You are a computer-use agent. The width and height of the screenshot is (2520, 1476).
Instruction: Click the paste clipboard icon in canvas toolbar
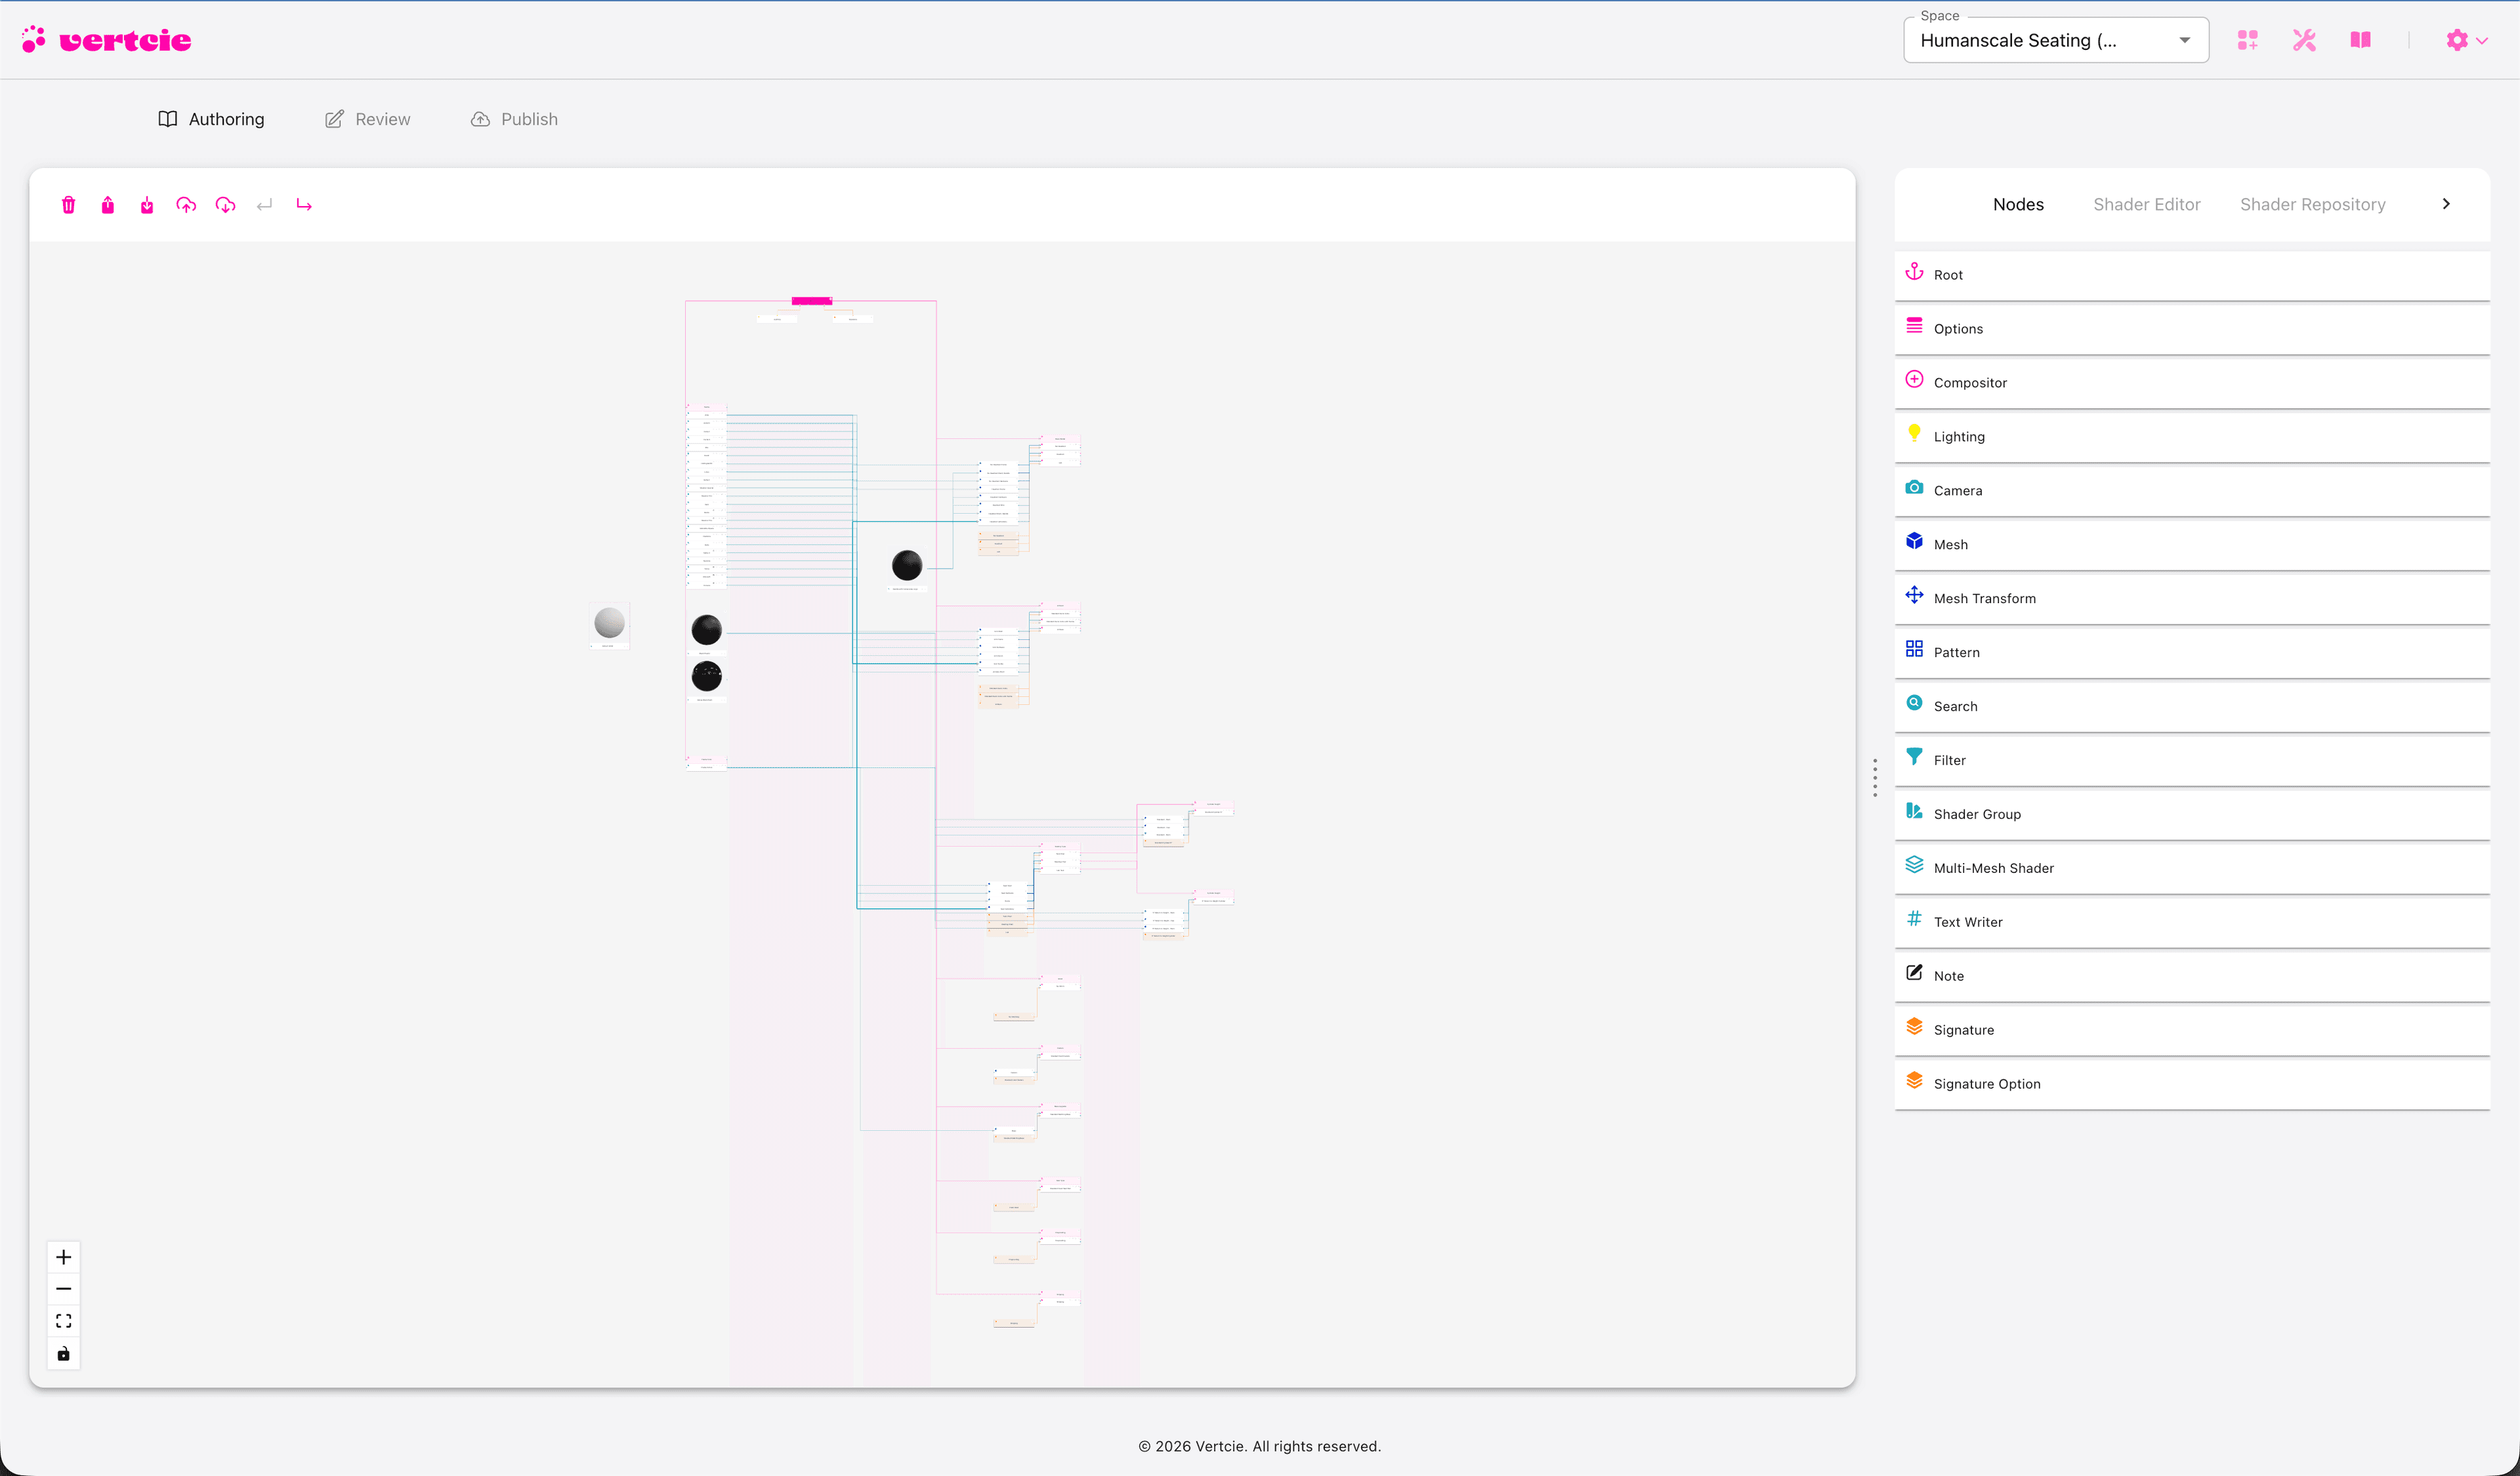(147, 205)
